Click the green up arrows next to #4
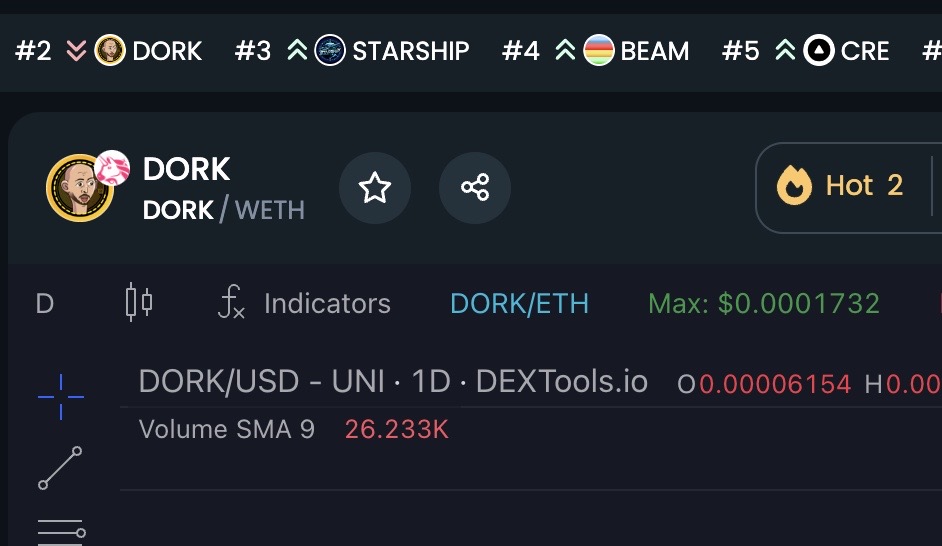The width and height of the screenshot is (942, 546). coord(565,50)
